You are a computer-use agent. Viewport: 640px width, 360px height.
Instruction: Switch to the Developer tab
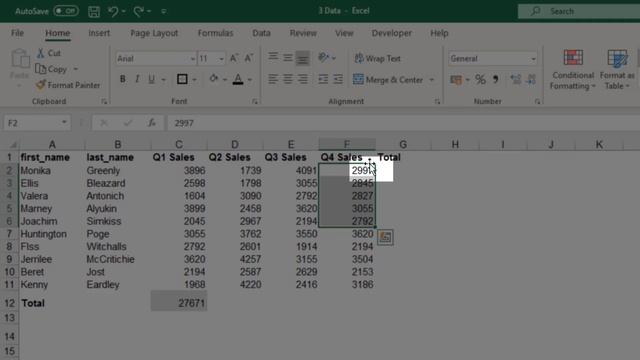391,33
